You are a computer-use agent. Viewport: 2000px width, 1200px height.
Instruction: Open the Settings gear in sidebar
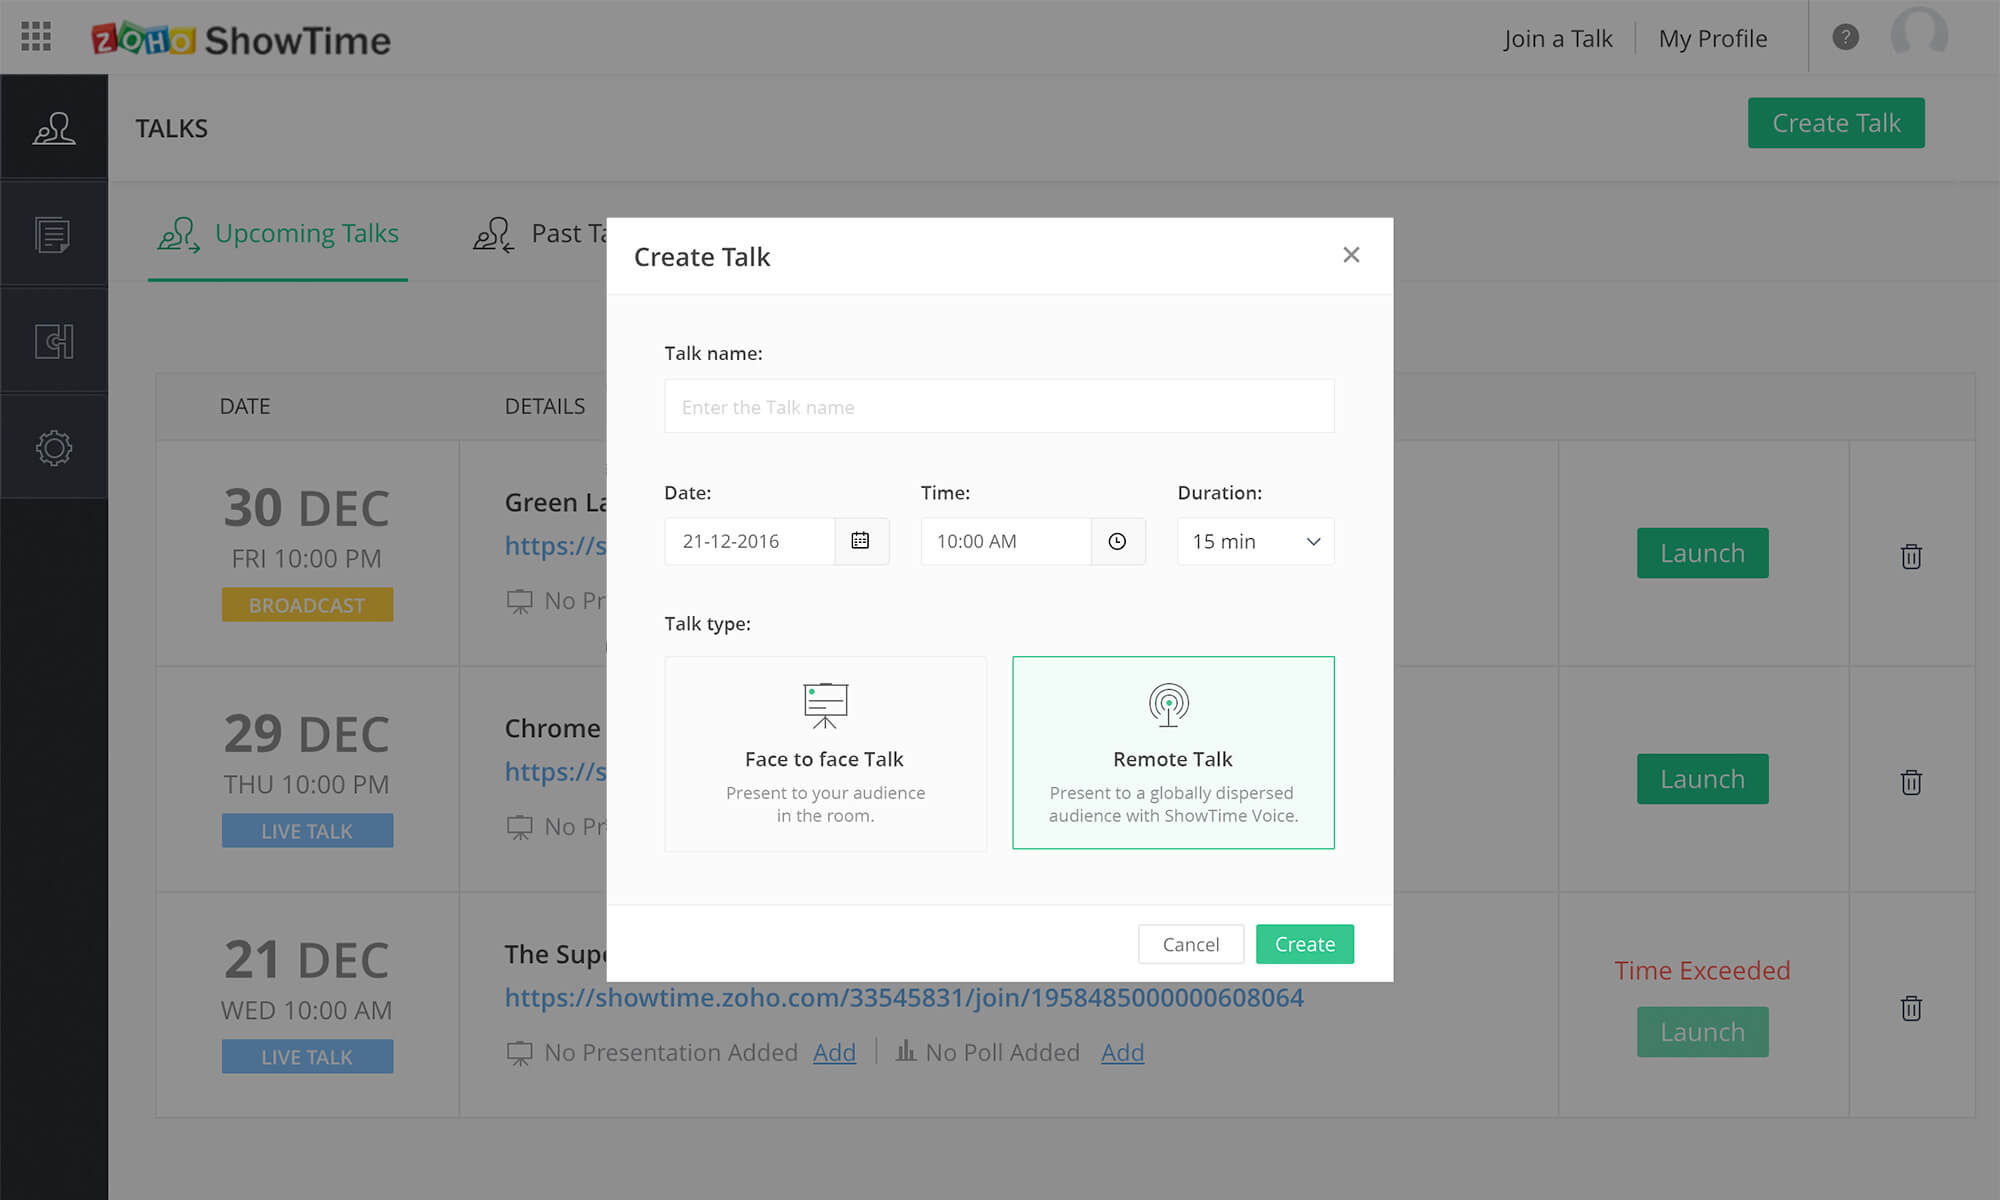point(54,447)
